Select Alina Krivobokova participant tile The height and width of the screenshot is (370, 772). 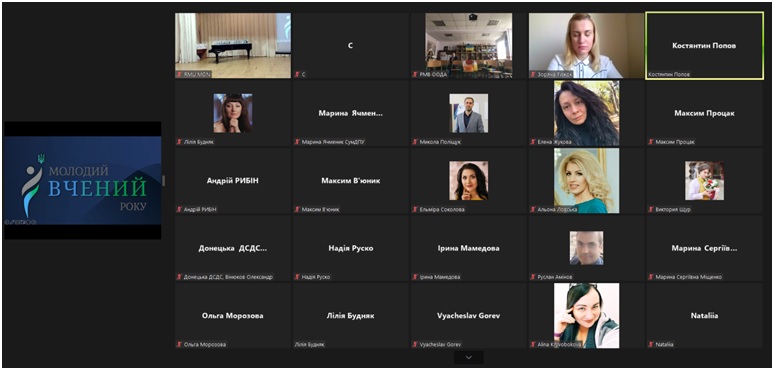(x=586, y=315)
